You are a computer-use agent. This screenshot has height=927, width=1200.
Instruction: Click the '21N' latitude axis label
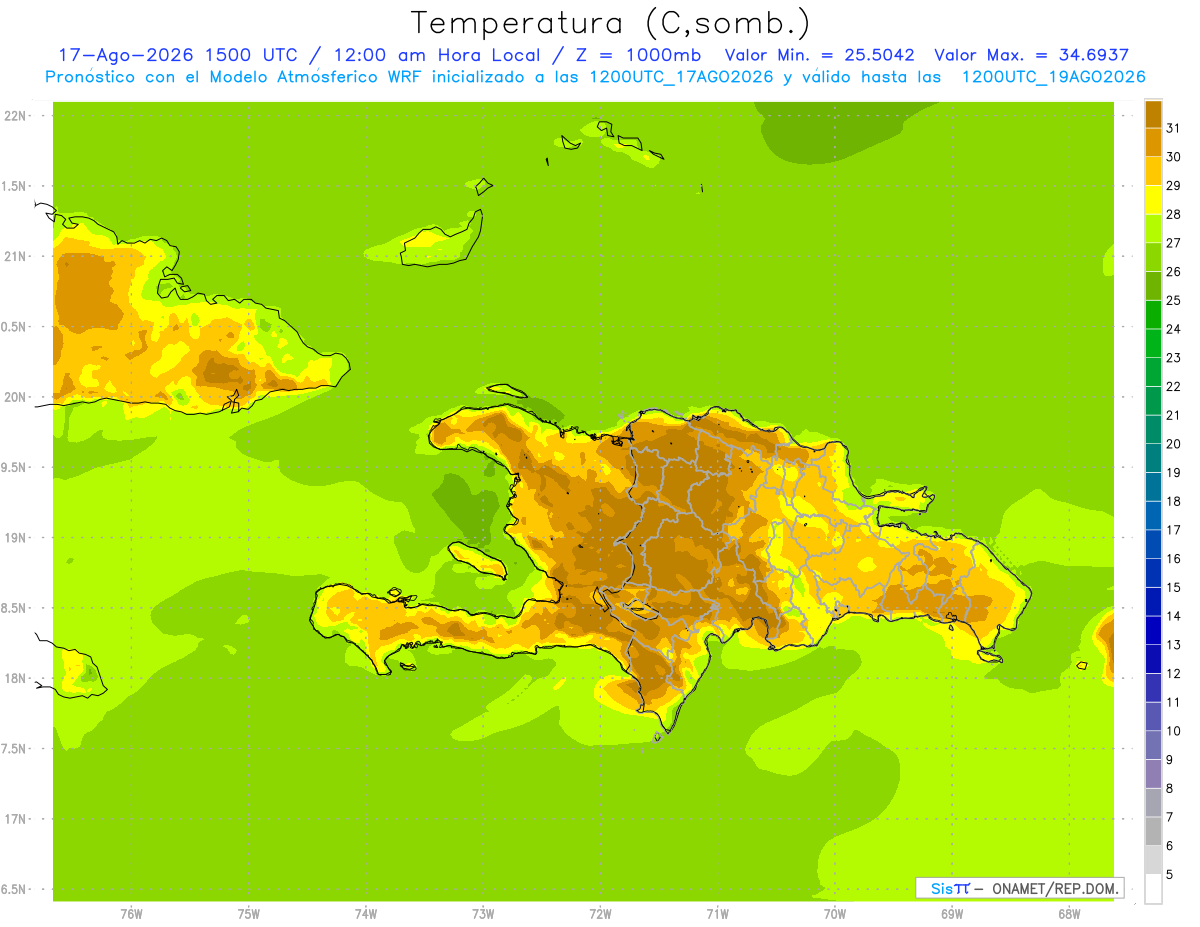(14, 257)
